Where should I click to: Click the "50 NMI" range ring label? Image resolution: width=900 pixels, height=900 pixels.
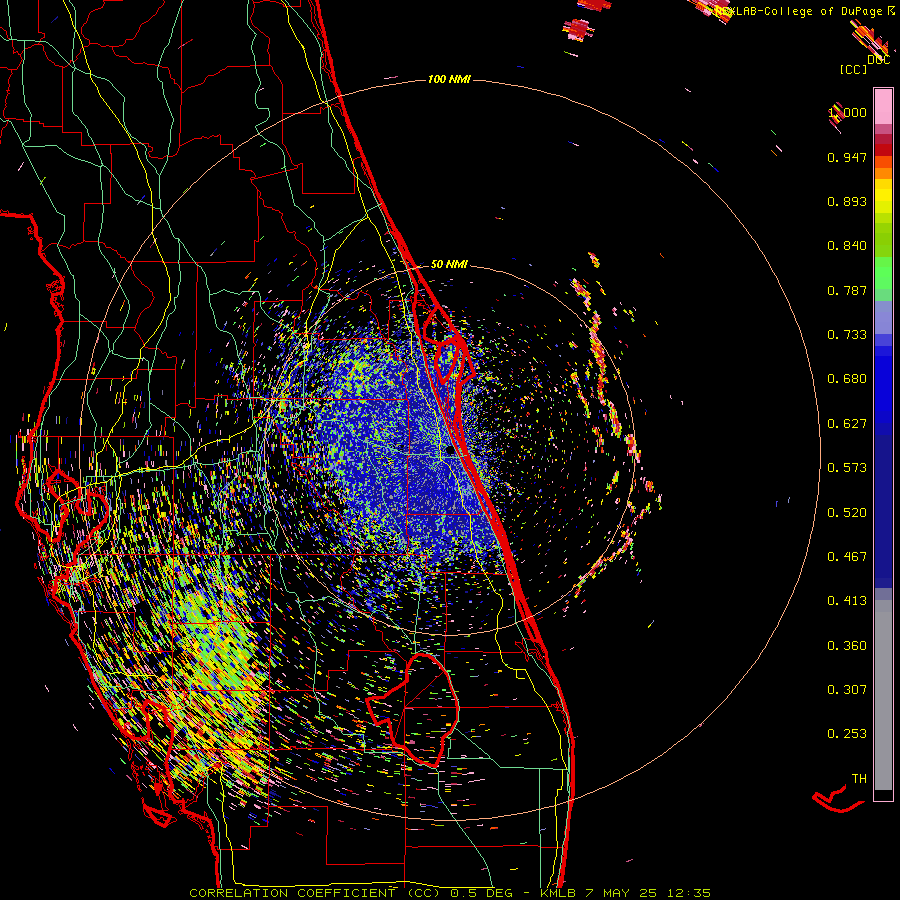(449, 264)
